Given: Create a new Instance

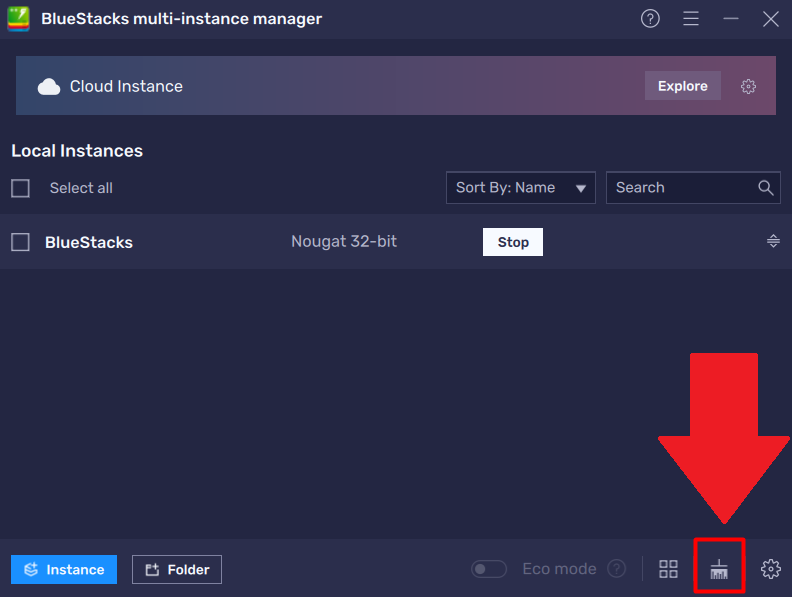Looking at the screenshot, I should tap(64, 569).
